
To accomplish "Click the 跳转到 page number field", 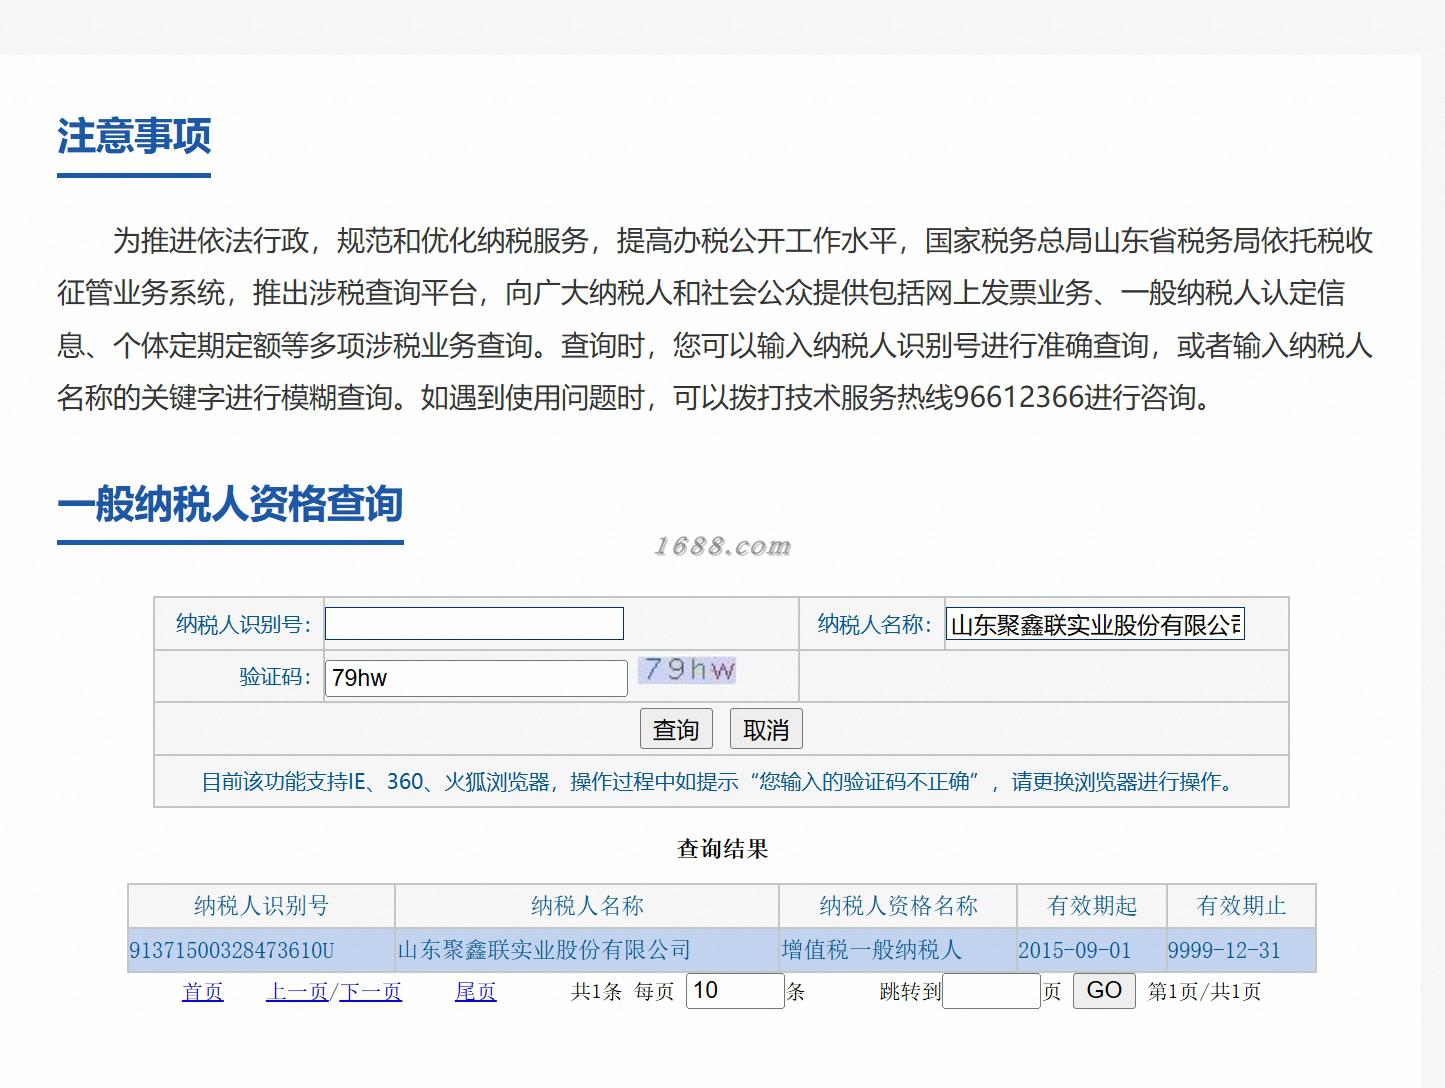I will (991, 990).
